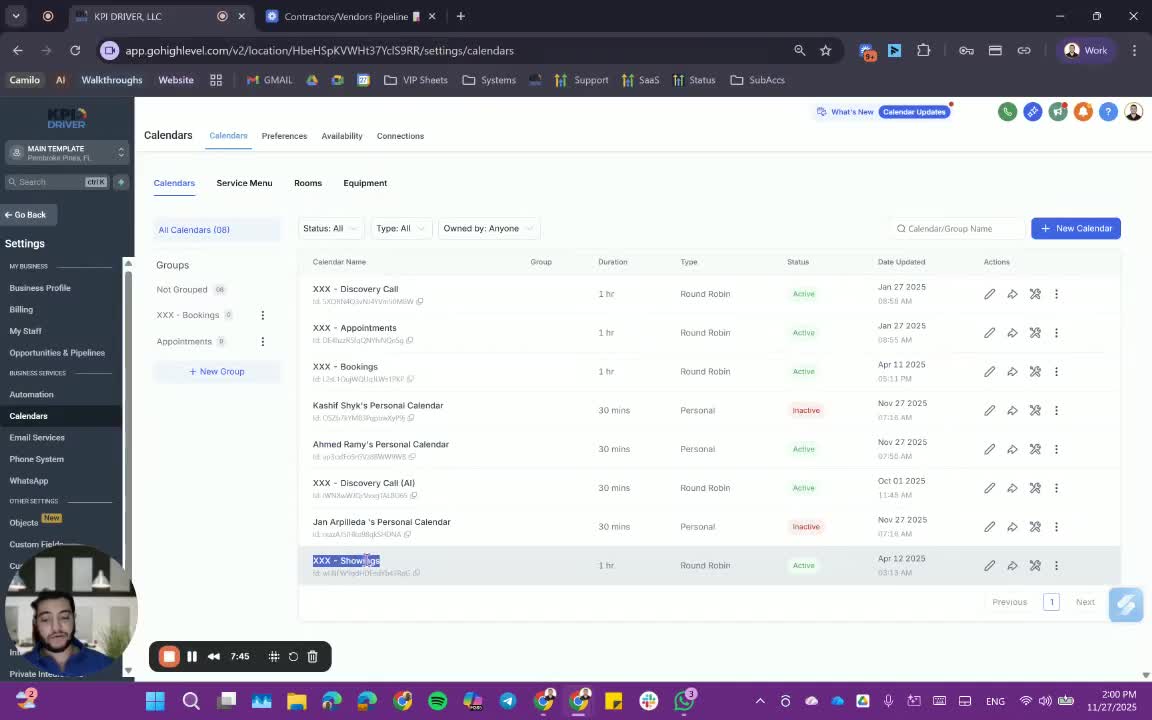Screen dimensions: 1152x720
Task: Open options menu for XXX - Bookings group
Action: pos(262,315)
